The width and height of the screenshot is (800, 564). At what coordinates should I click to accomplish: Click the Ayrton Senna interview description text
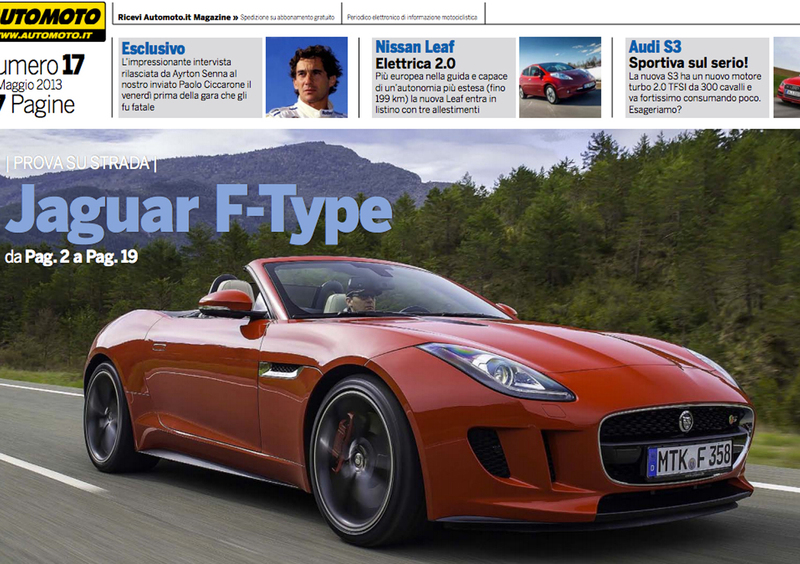[x=187, y=85]
